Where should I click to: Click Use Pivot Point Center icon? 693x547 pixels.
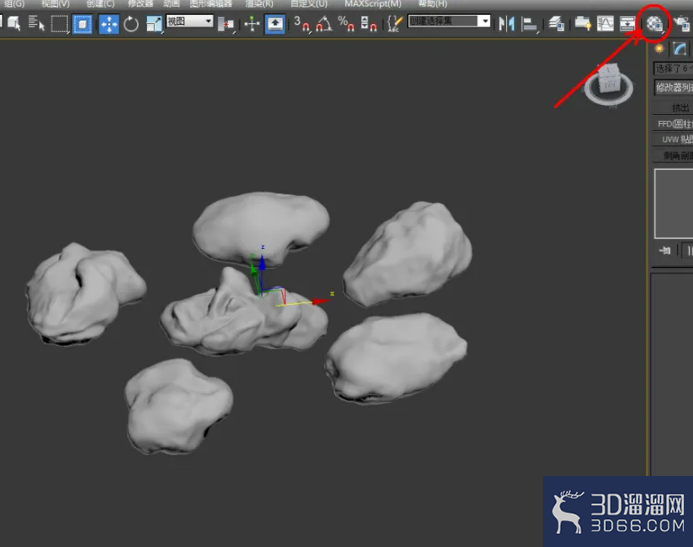[226, 24]
